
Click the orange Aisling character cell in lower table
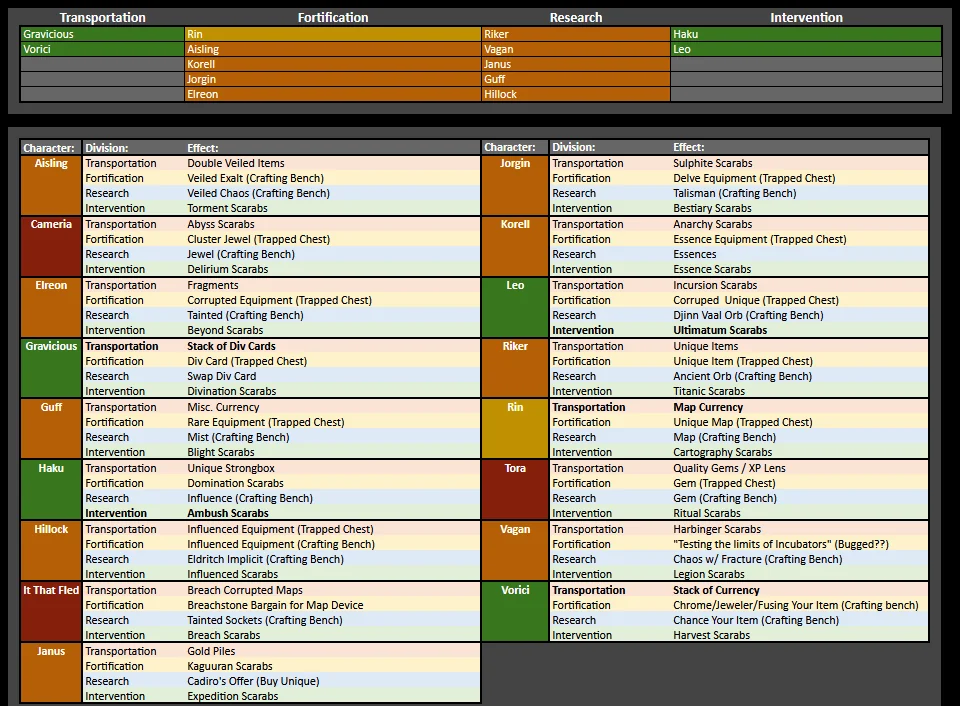coord(51,185)
